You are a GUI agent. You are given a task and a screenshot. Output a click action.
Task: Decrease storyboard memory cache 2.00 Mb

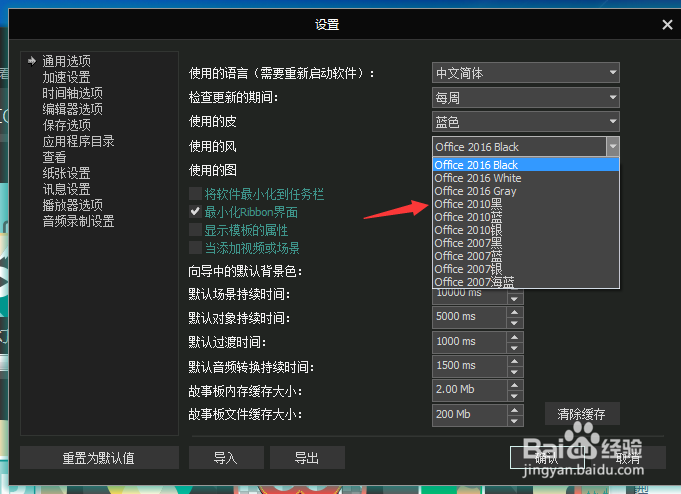[x=515, y=396]
